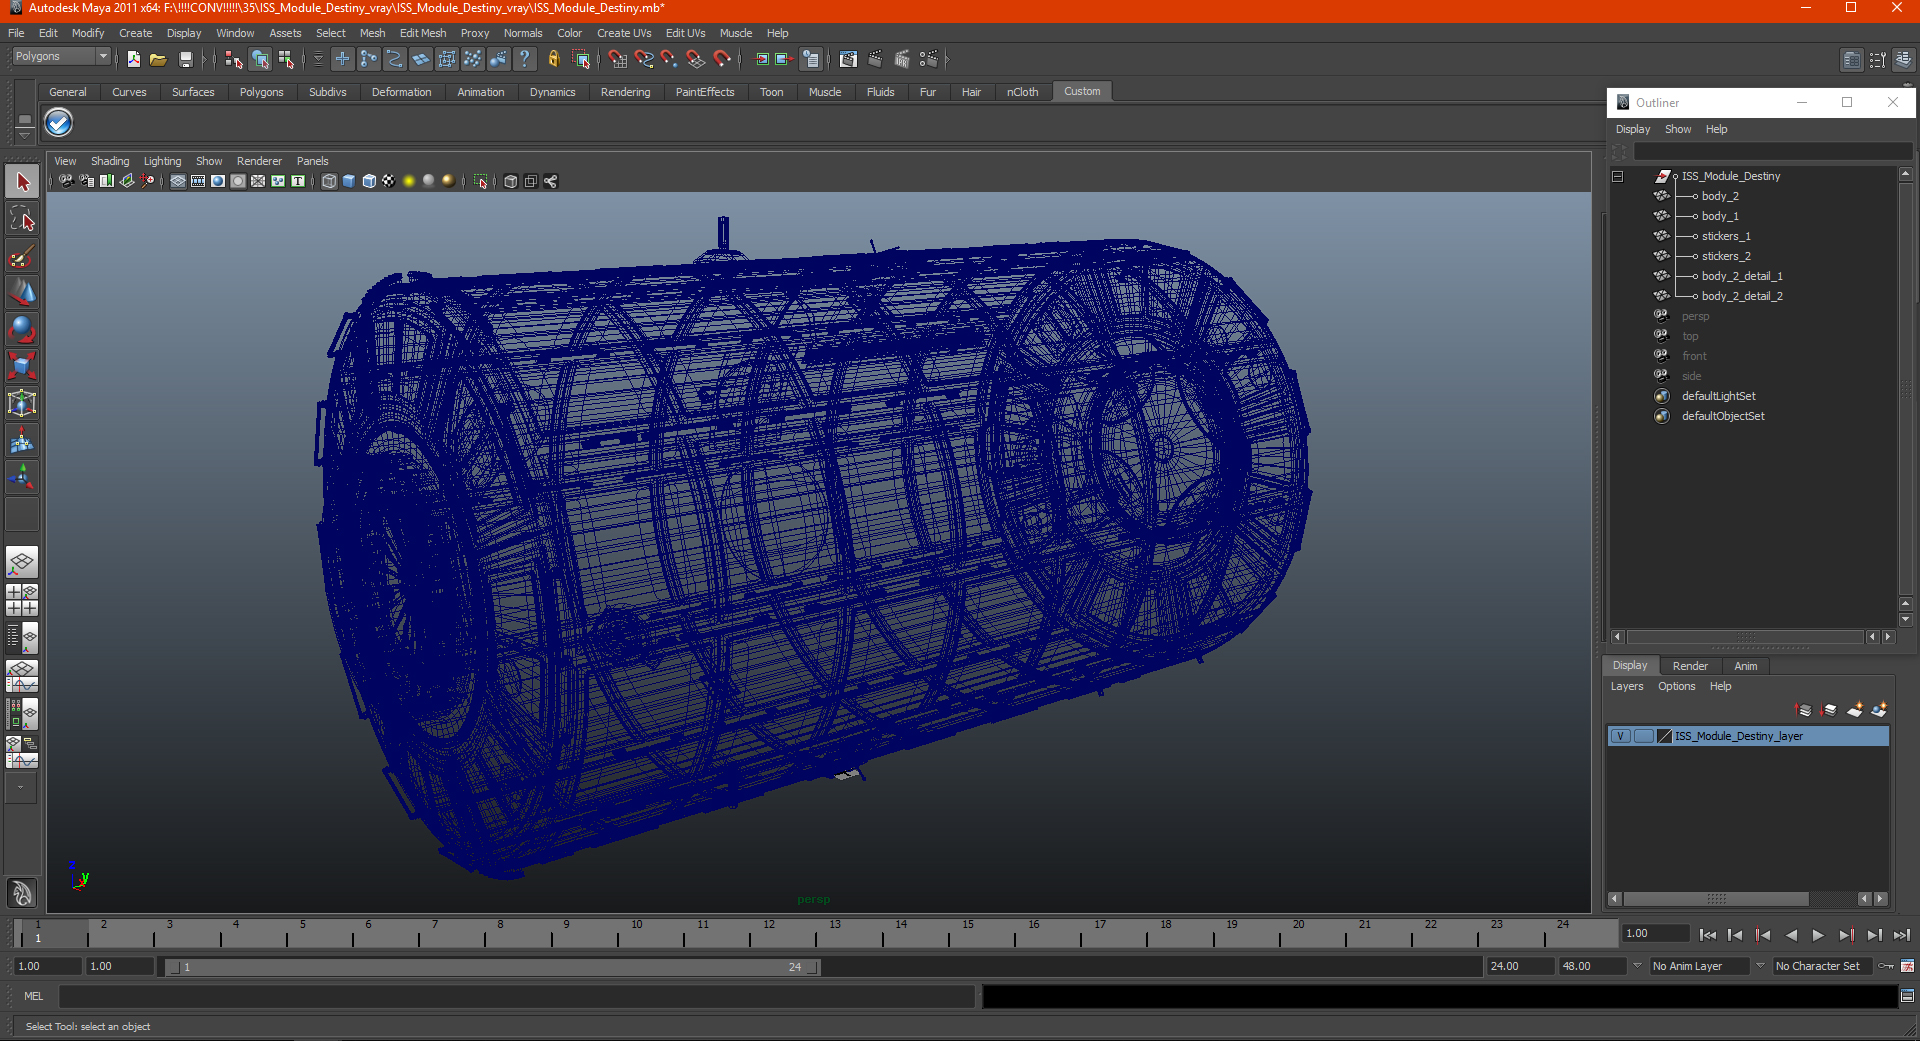
Task: Select stickers_1 in the Outliner
Action: [x=1726, y=236]
